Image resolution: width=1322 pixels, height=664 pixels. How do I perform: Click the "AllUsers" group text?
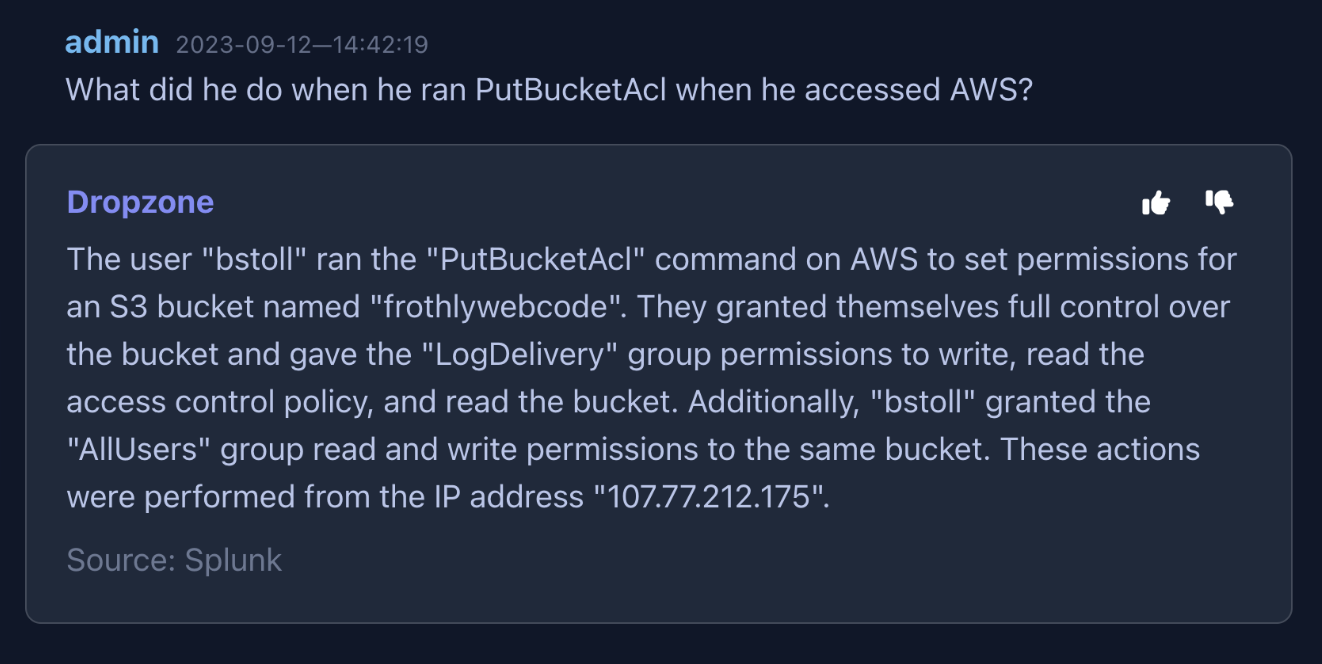click(x=139, y=449)
